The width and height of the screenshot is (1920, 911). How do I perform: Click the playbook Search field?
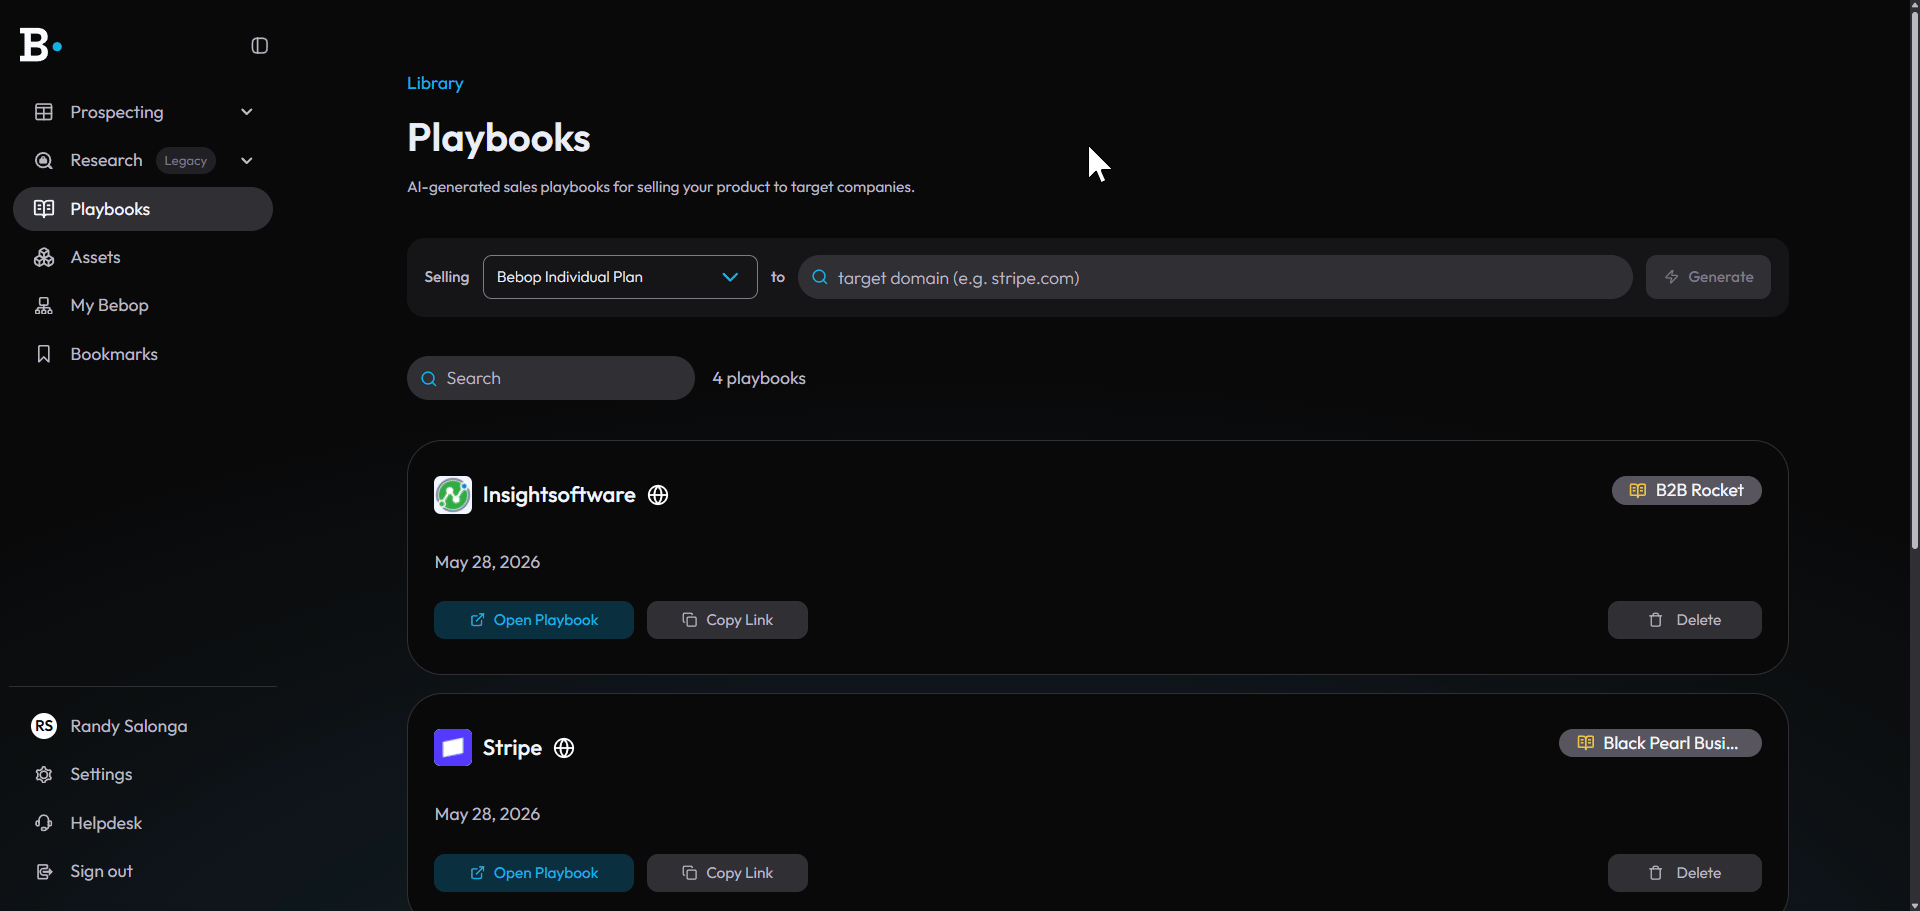551,378
